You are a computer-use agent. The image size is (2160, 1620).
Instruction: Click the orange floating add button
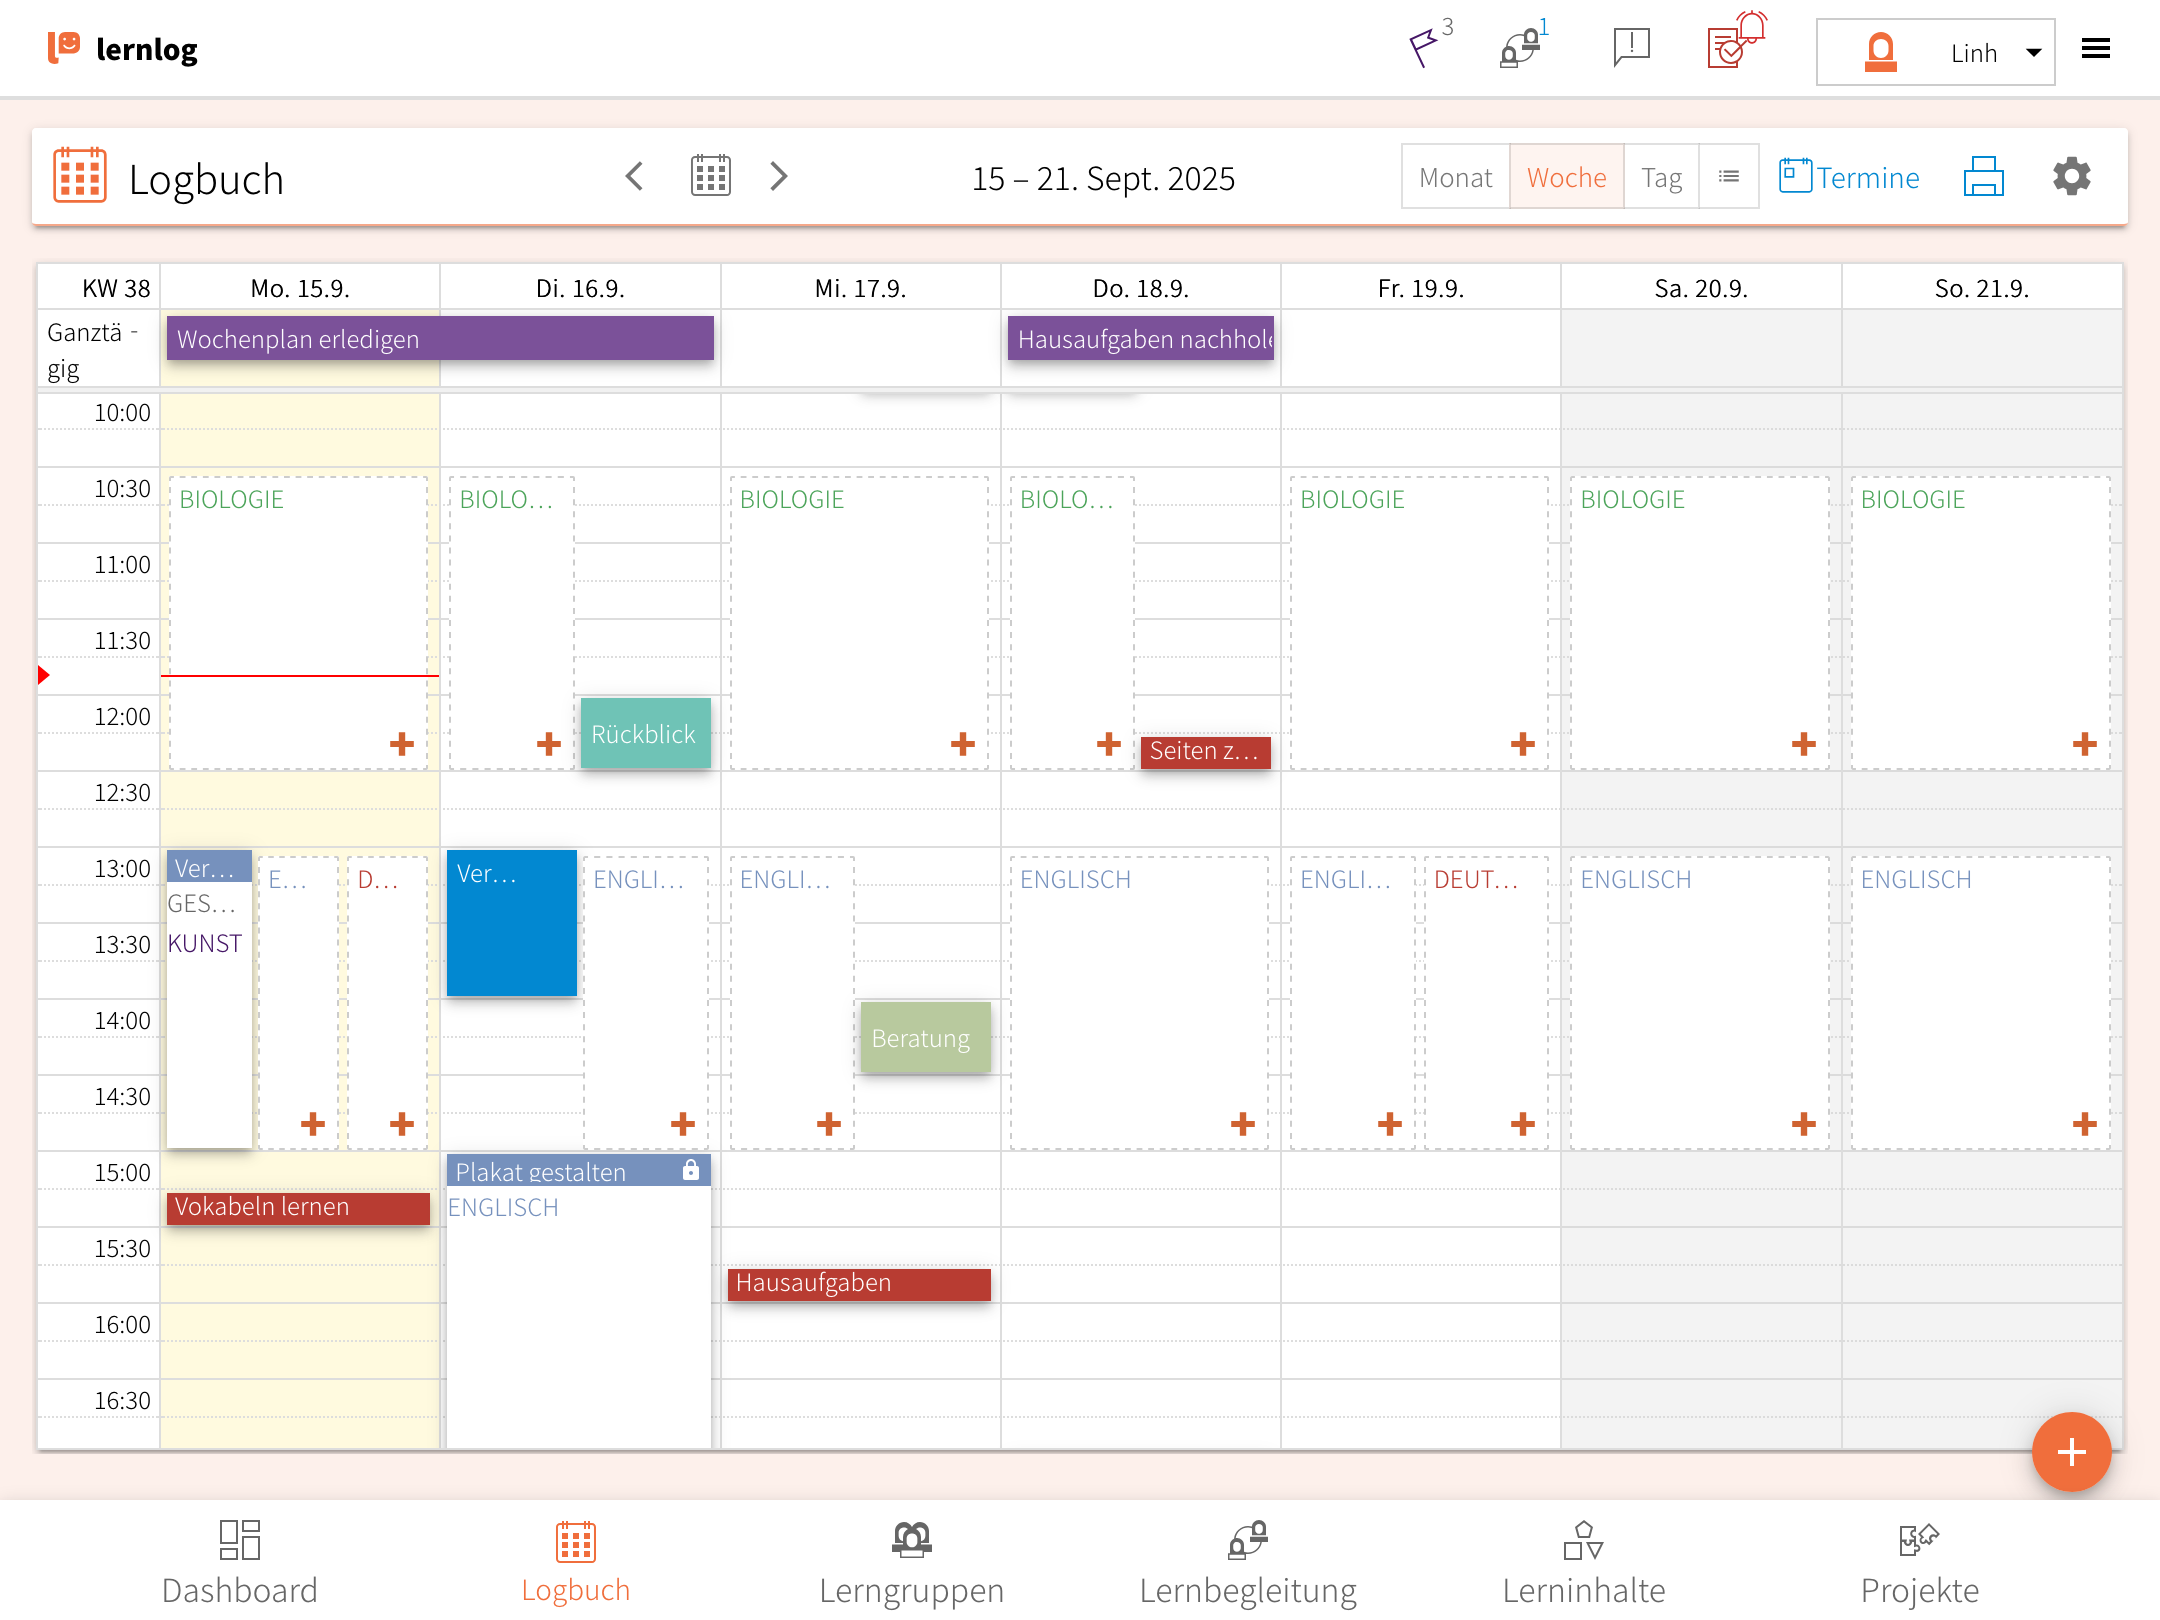(x=2070, y=1451)
